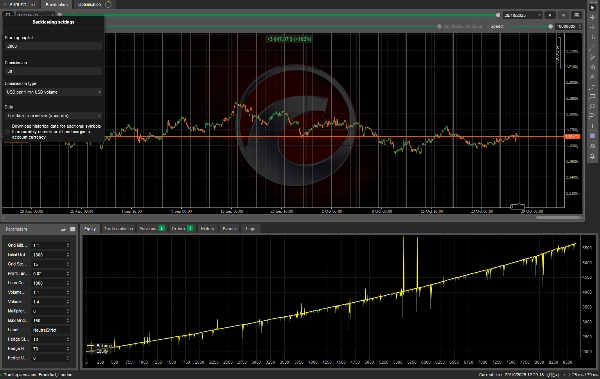Click the speed slider diamond handle

[550, 26]
